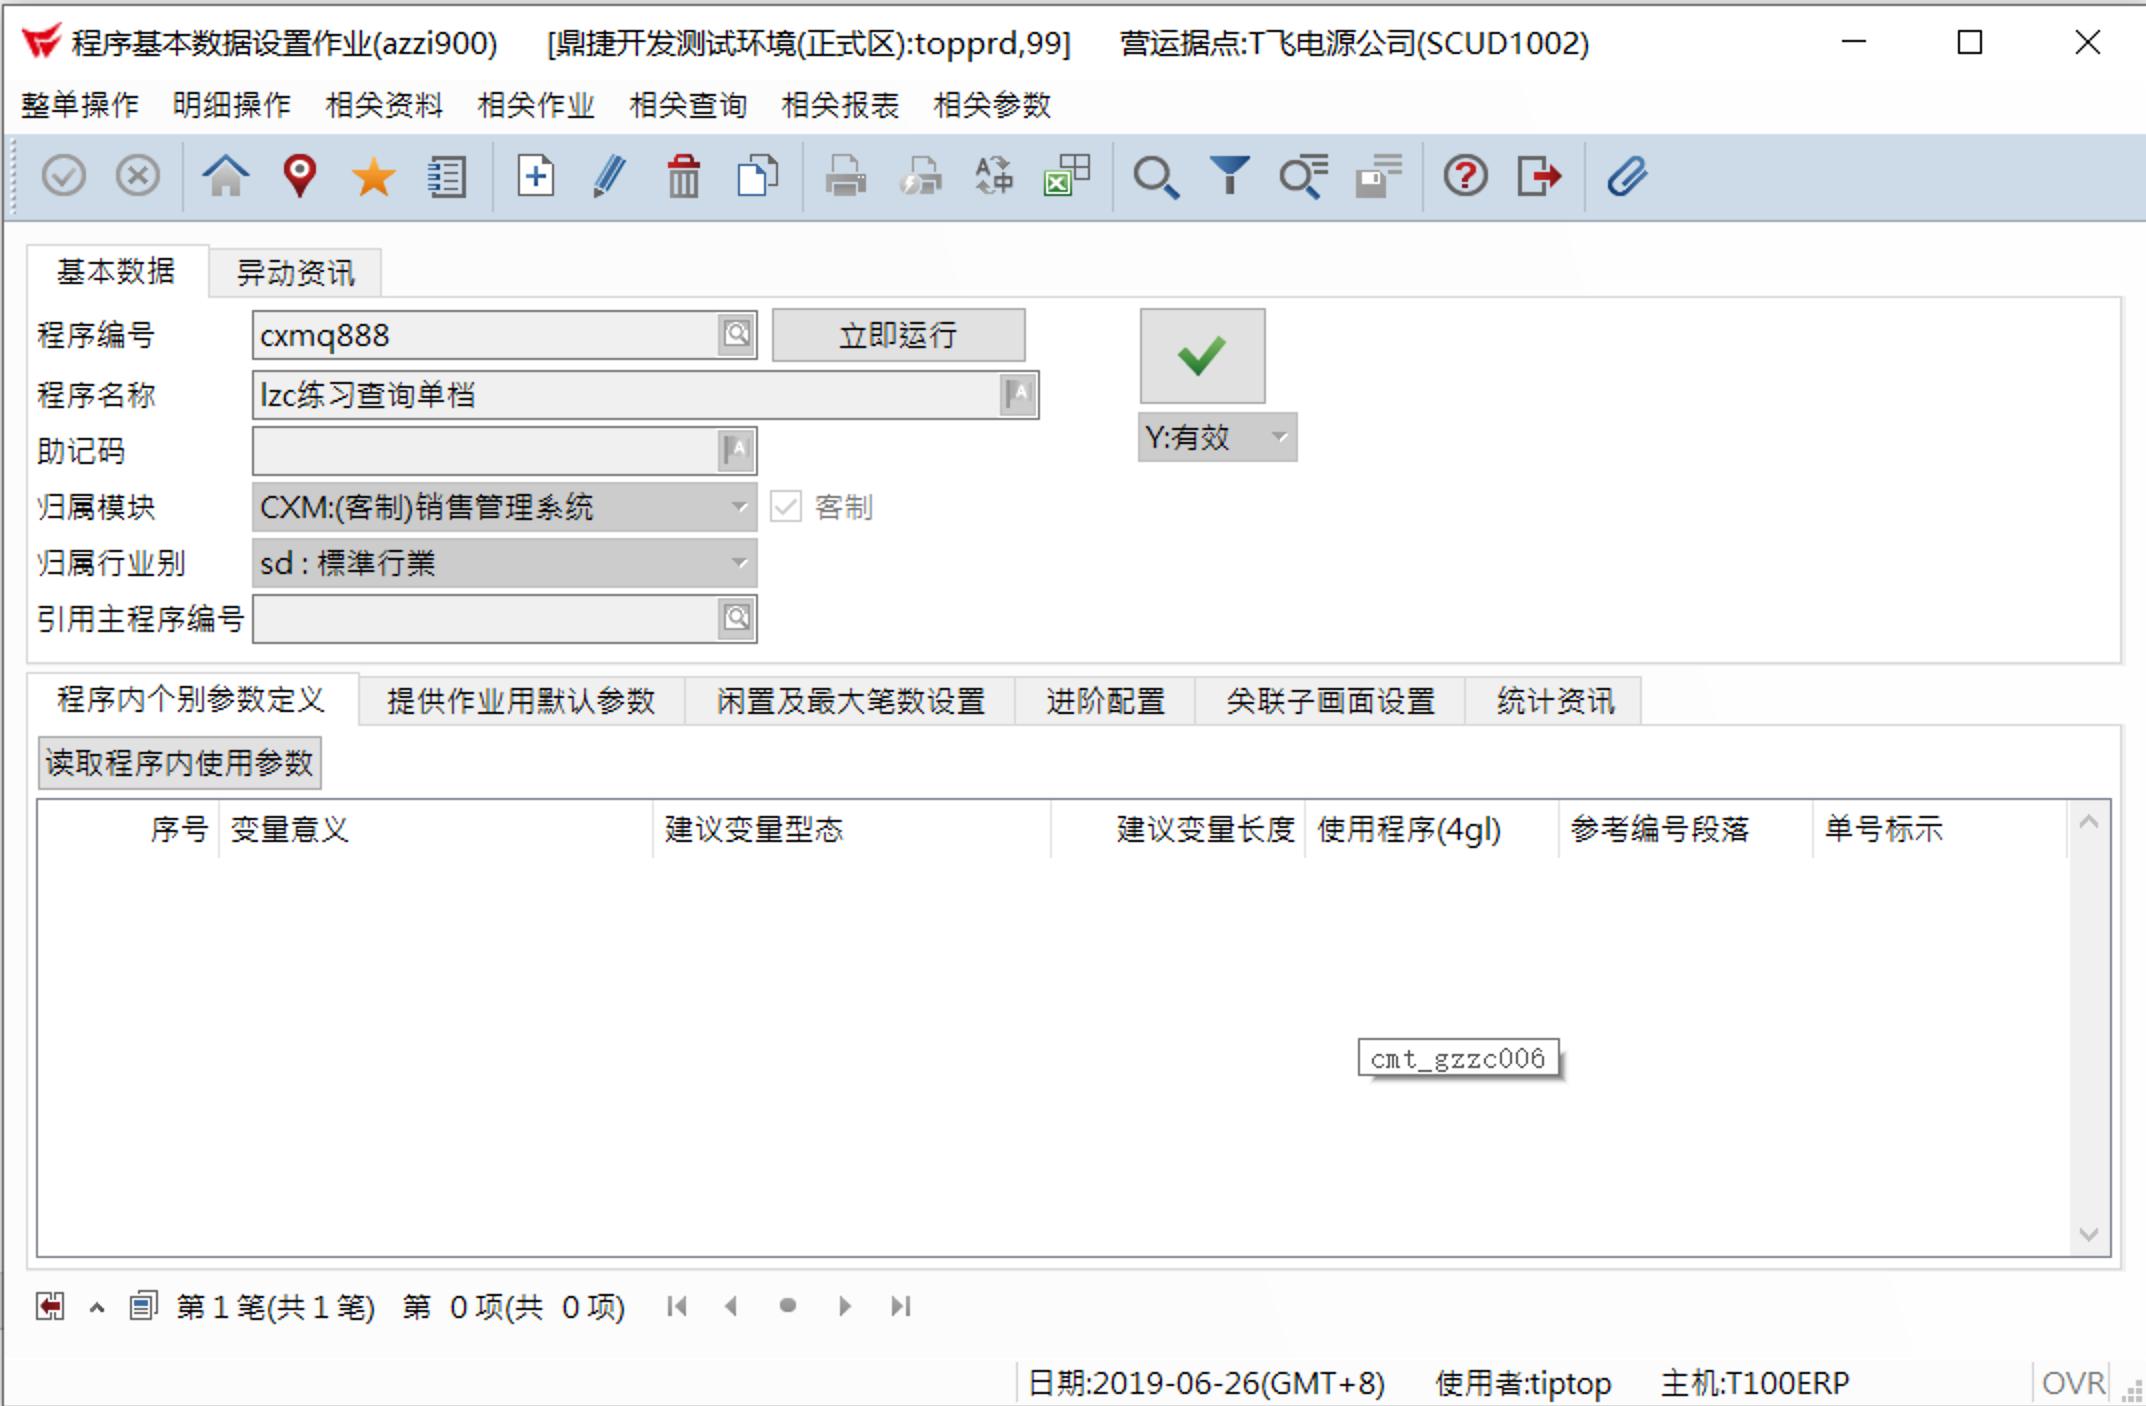Click the green checkmark status button
The image size is (2146, 1406).
pos(1202,356)
